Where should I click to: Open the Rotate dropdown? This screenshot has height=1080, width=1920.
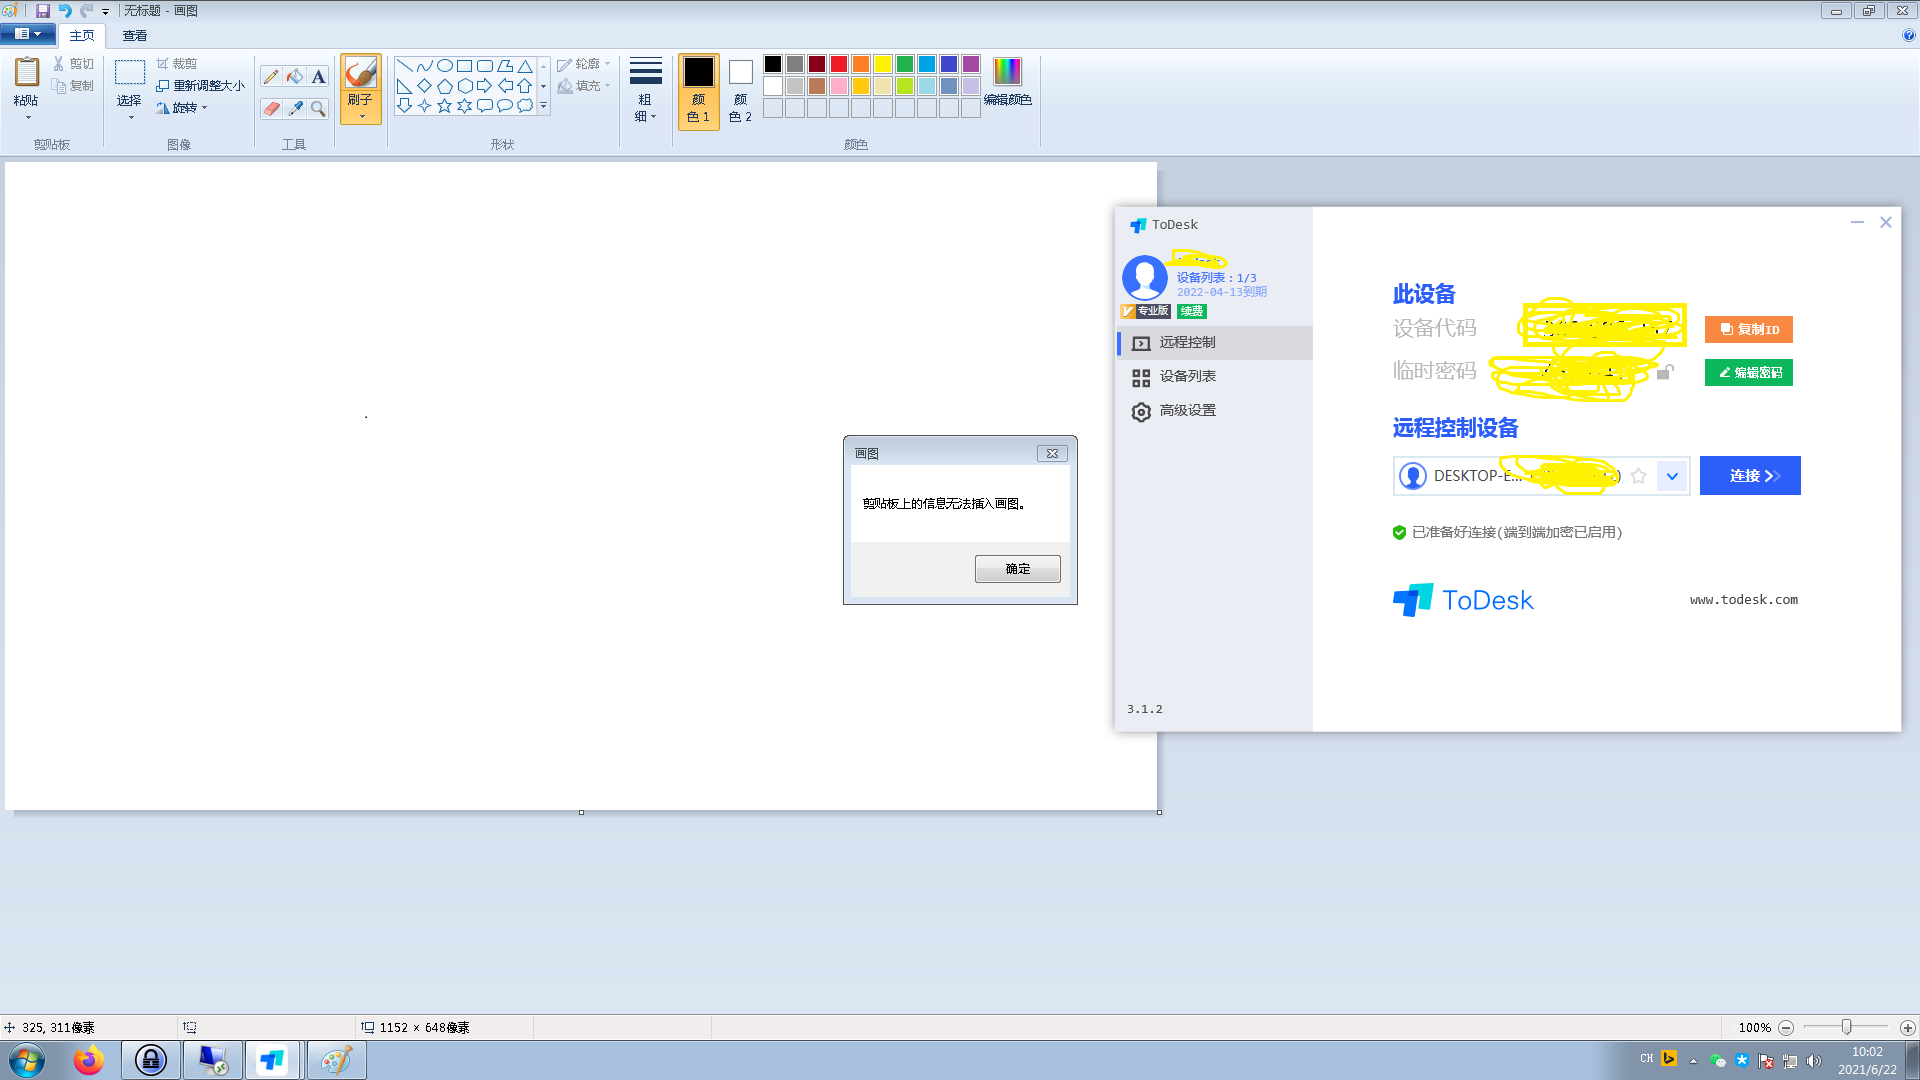pos(182,108)
